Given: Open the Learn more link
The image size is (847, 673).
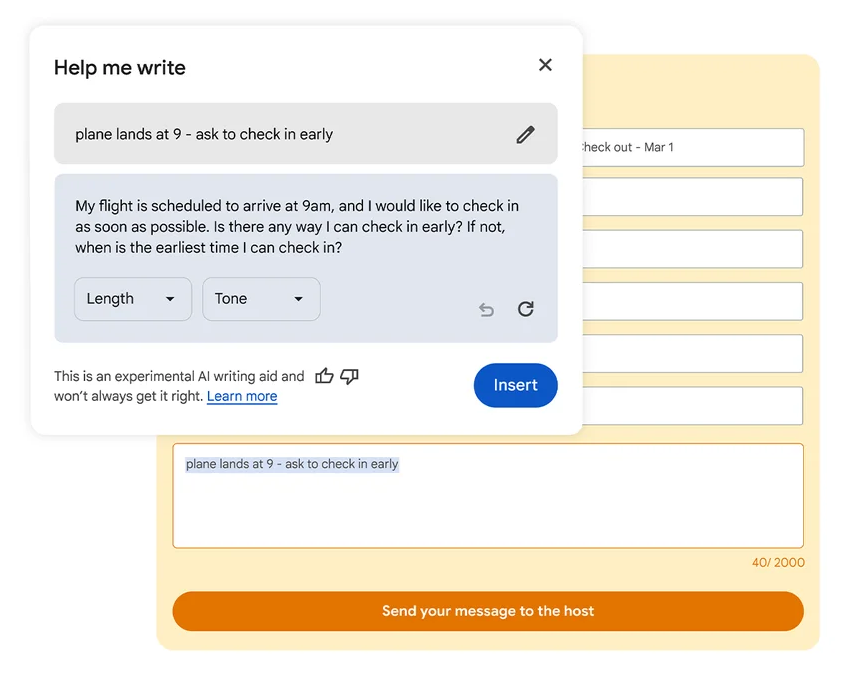Looking at the screenshot, I should [242, 396].
